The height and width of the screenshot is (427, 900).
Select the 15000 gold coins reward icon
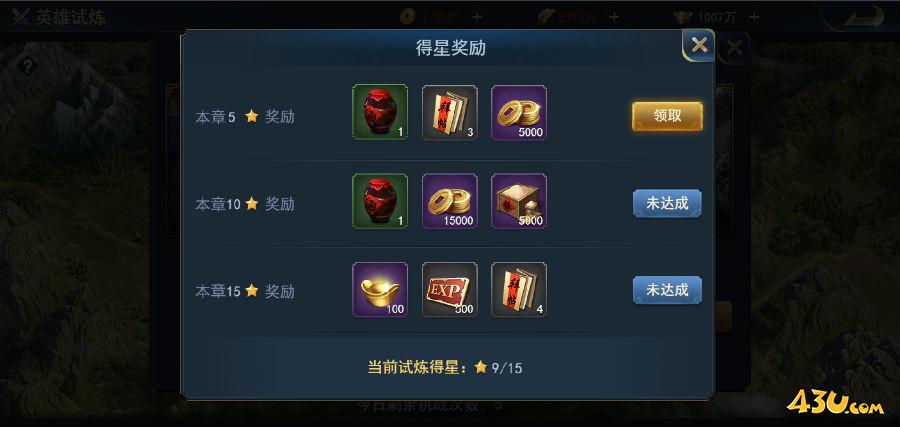(x=449, y=201)
